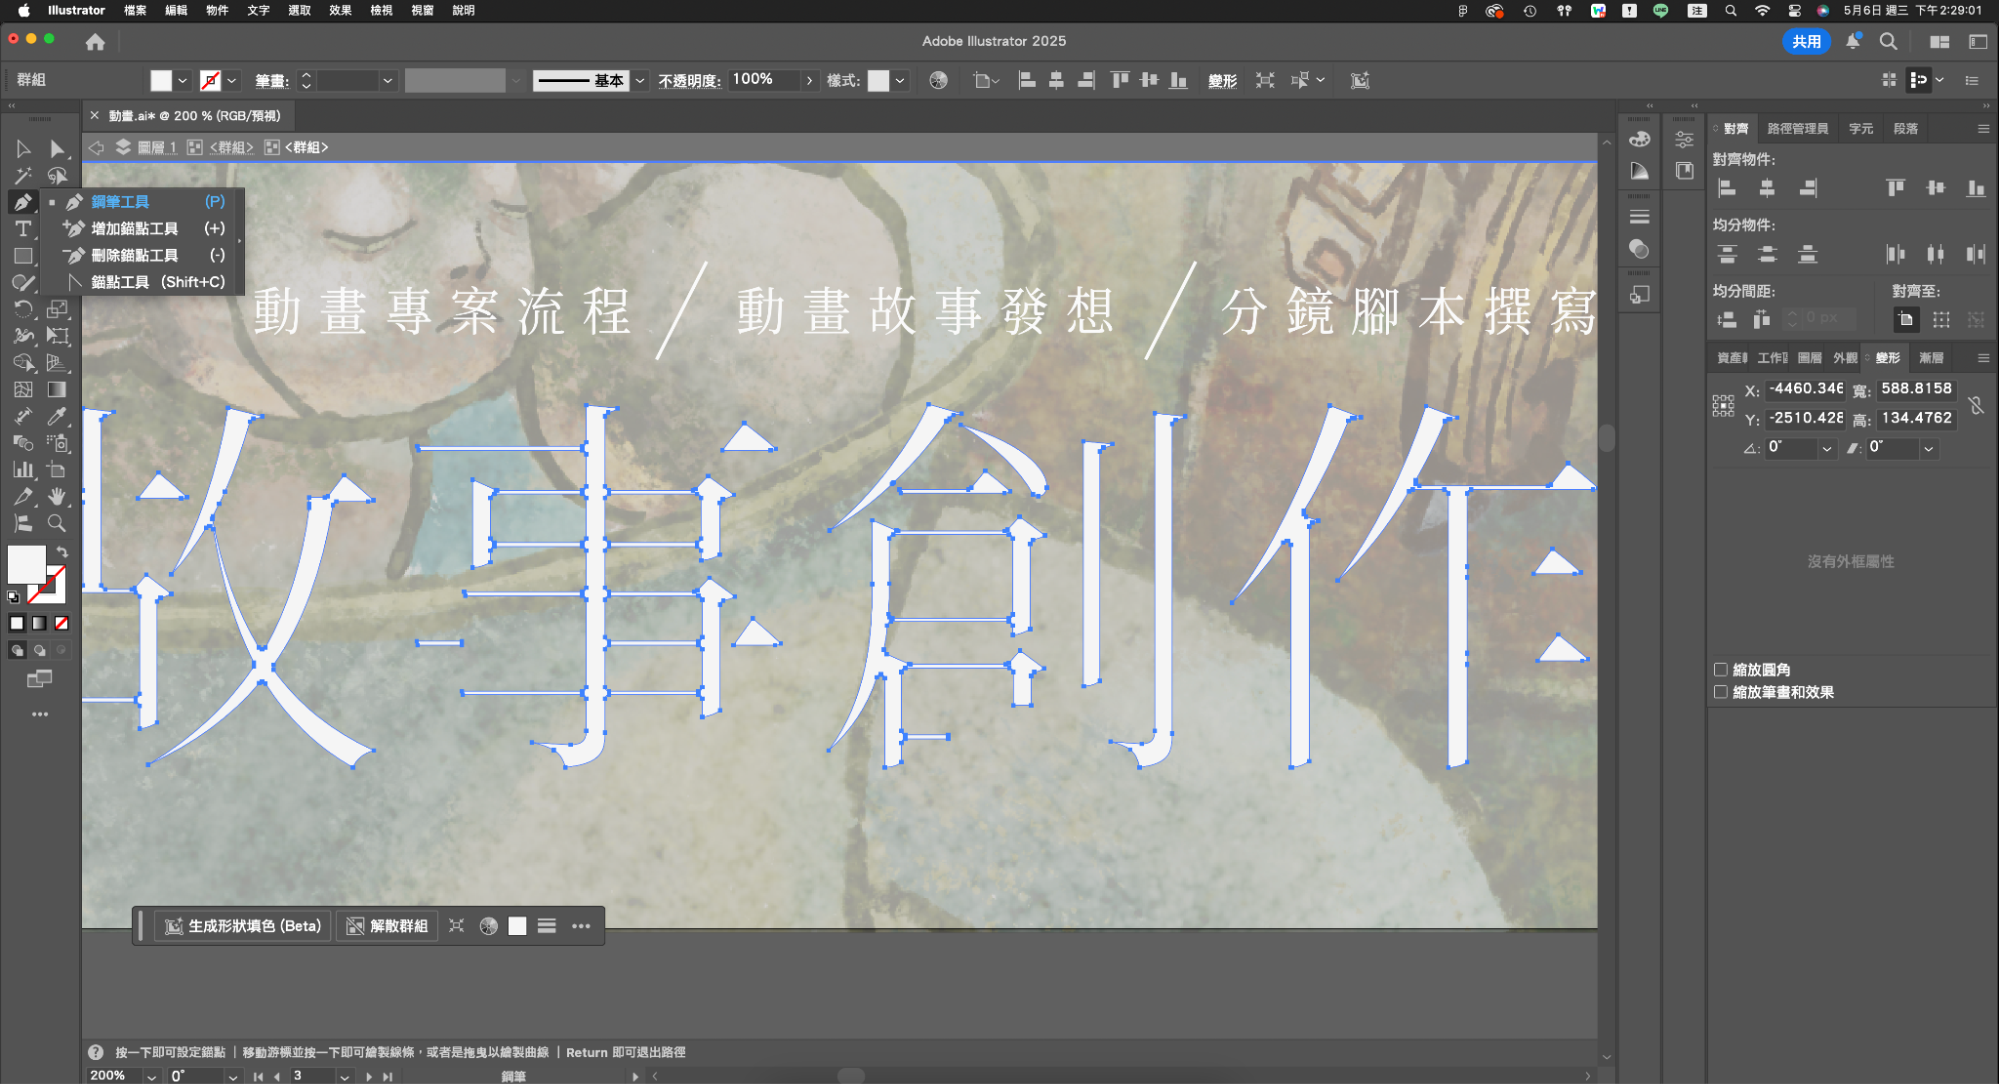Toggle constrain width and height proportions
Image resolution: width=1999 pixels, height=1085 pixels.
[x=1976, y=404]
